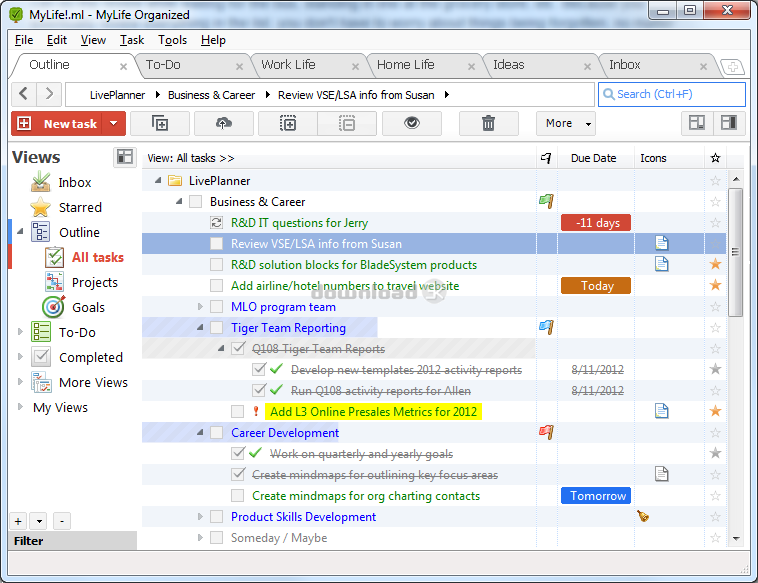Check Add L3 Online Presales Metrics checkbox
758x583 pixels.
(237, 411)
